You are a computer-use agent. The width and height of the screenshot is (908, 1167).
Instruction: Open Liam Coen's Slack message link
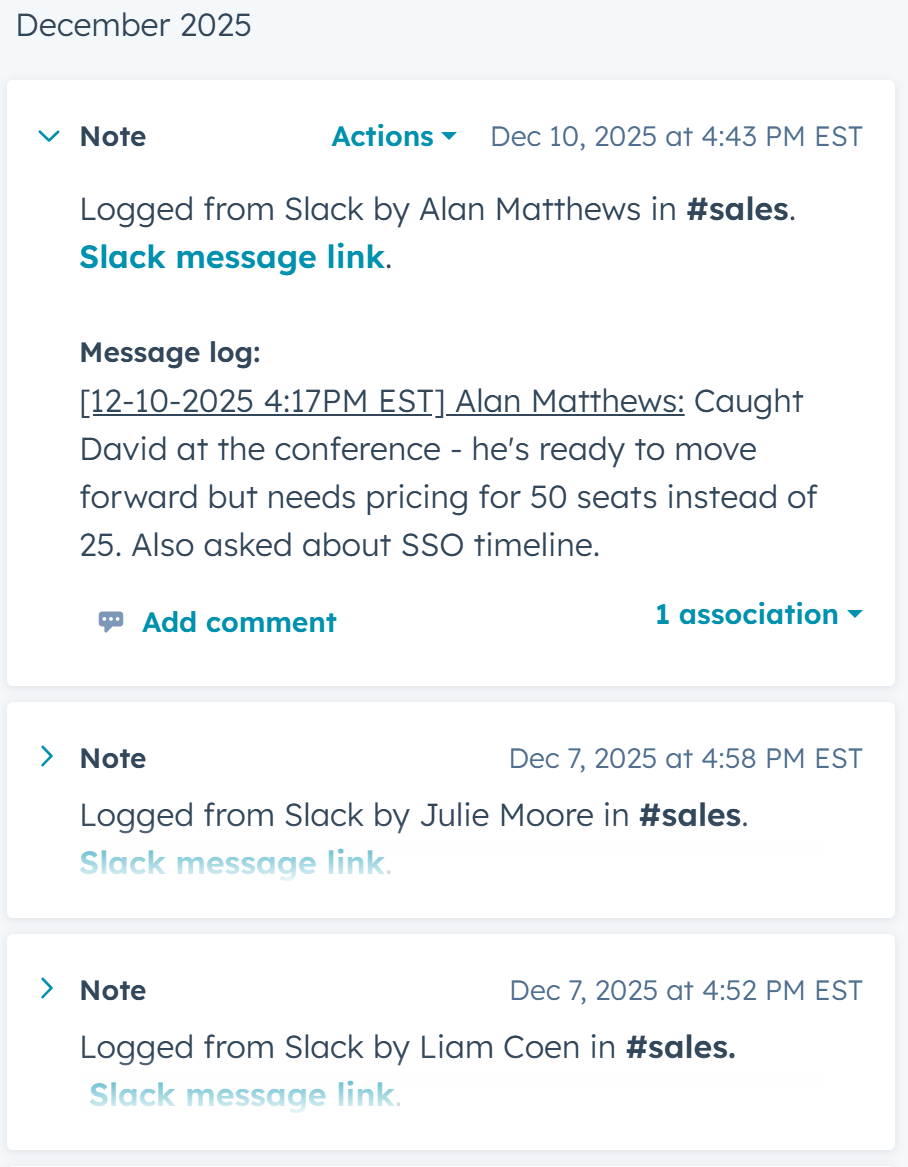click(241, 1095)
